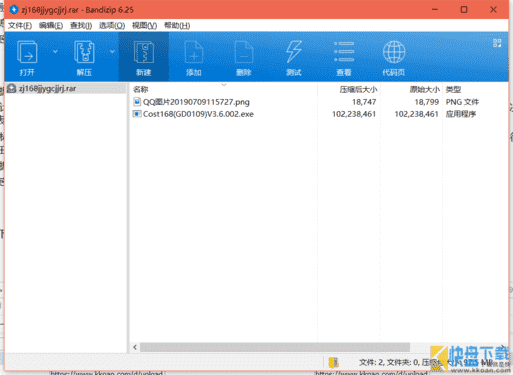Image resolution: width=513 pixels, height=375 pixels.
Task: Click the Codepage (代码页) globe icon
Action: pyautogui.click(x=394, y=52)
